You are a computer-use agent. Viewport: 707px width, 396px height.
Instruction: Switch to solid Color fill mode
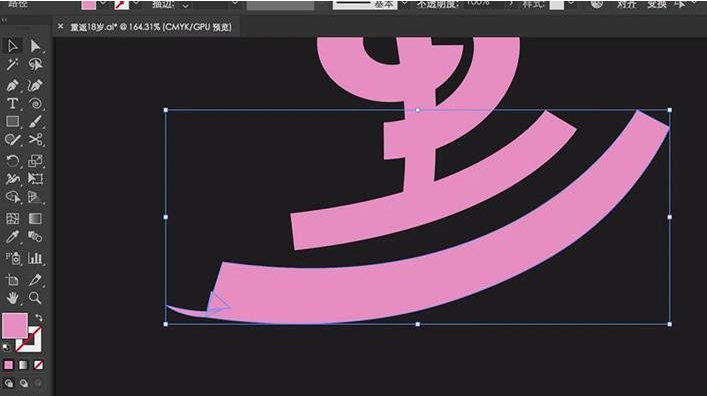[8, 364]
